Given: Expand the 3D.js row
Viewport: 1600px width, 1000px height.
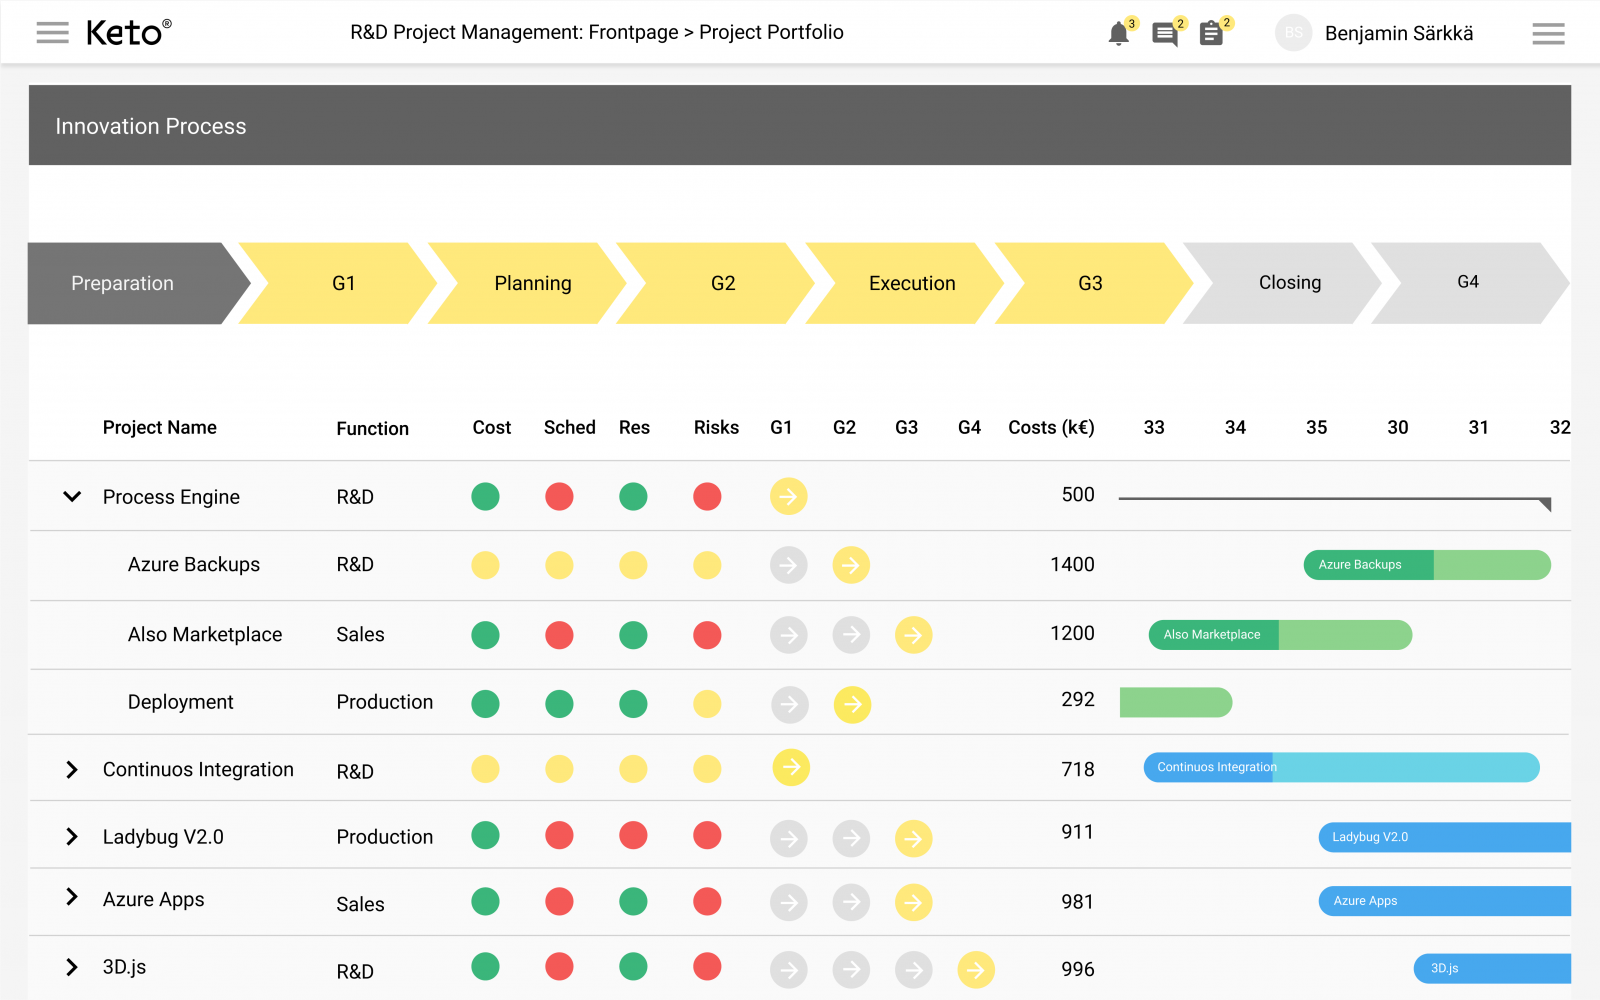Looking at the screenshot, I should (72, 967).
